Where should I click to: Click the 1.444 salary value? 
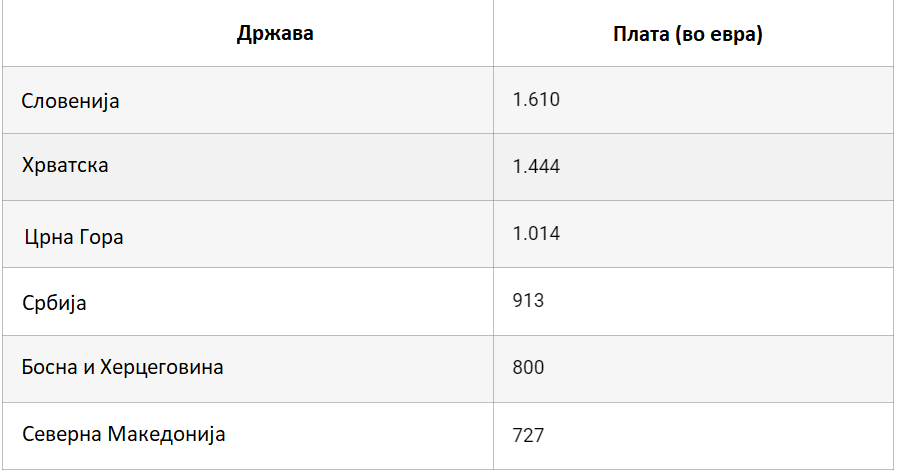point(536,166)
